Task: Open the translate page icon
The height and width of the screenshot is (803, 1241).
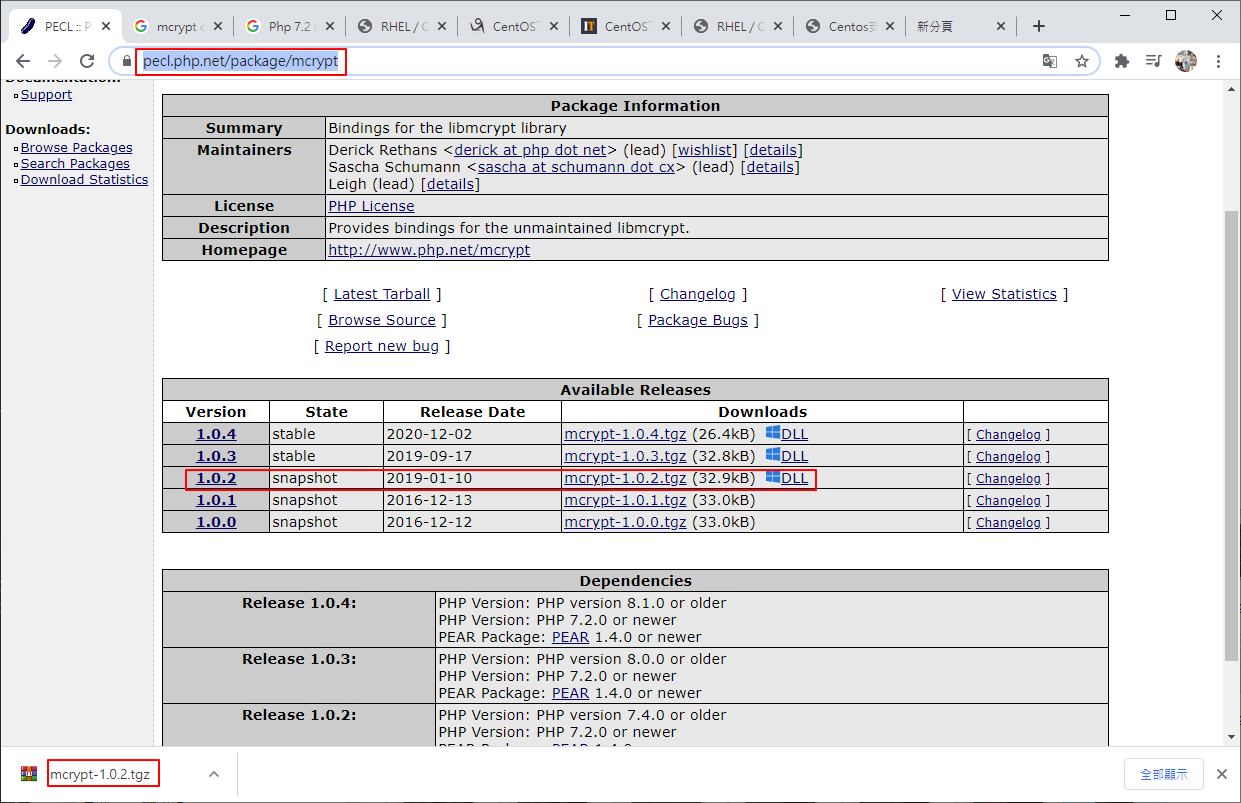Action: click(x=1049, y=61)
